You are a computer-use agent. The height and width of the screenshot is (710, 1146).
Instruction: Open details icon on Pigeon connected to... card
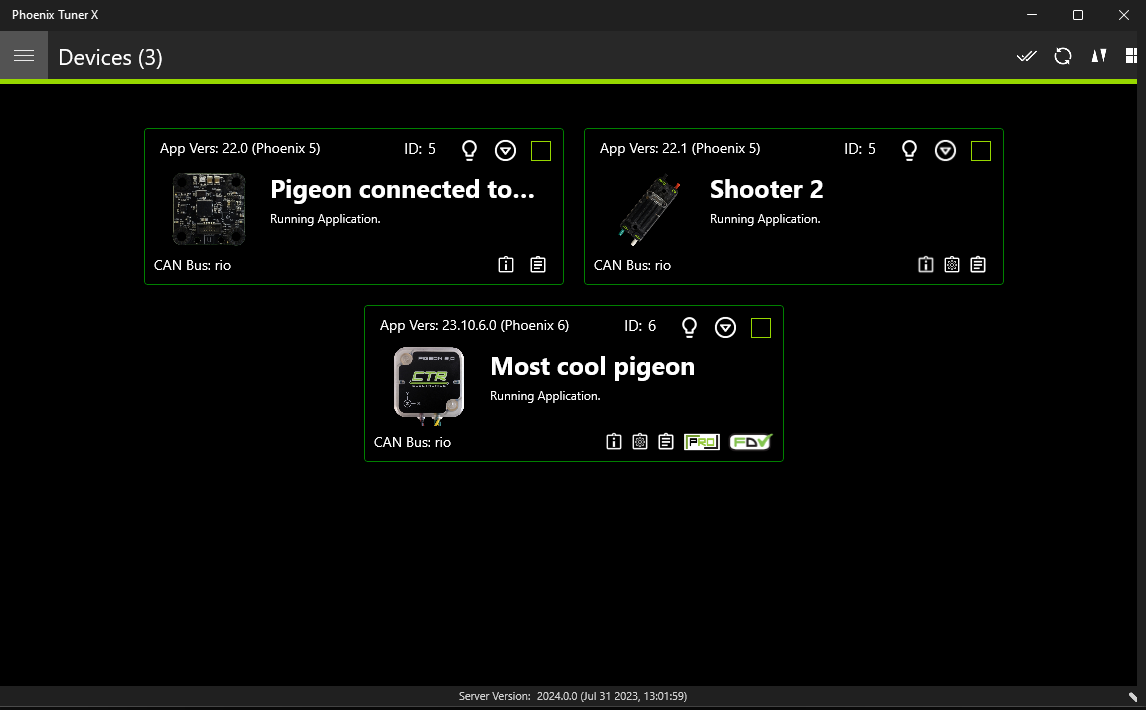click(506, 265)
